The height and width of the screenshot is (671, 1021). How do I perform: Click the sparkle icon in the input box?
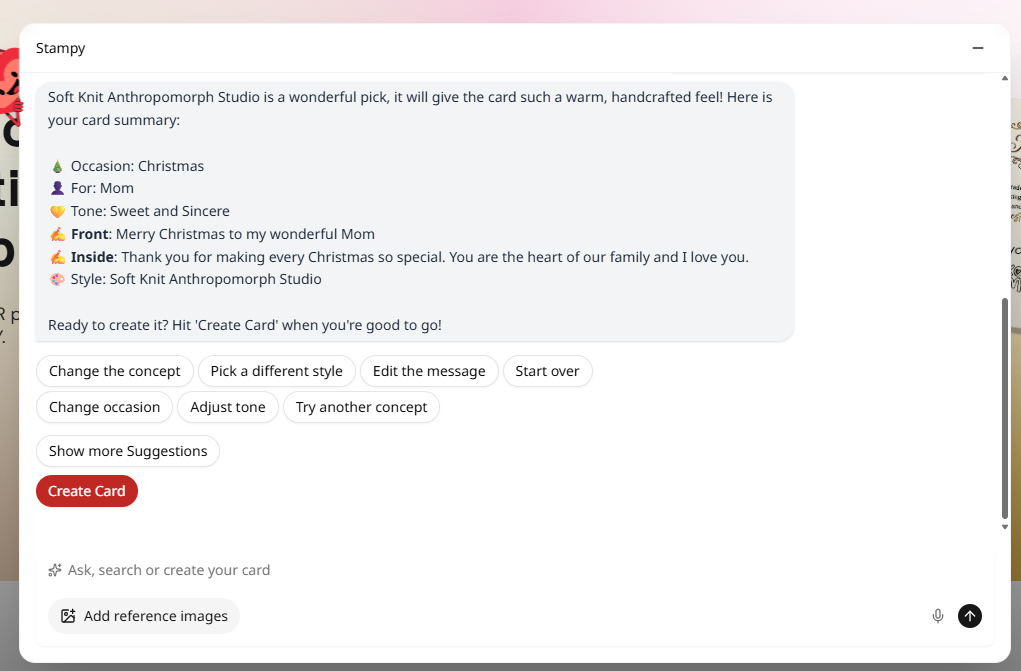click(x=55, y=570)
